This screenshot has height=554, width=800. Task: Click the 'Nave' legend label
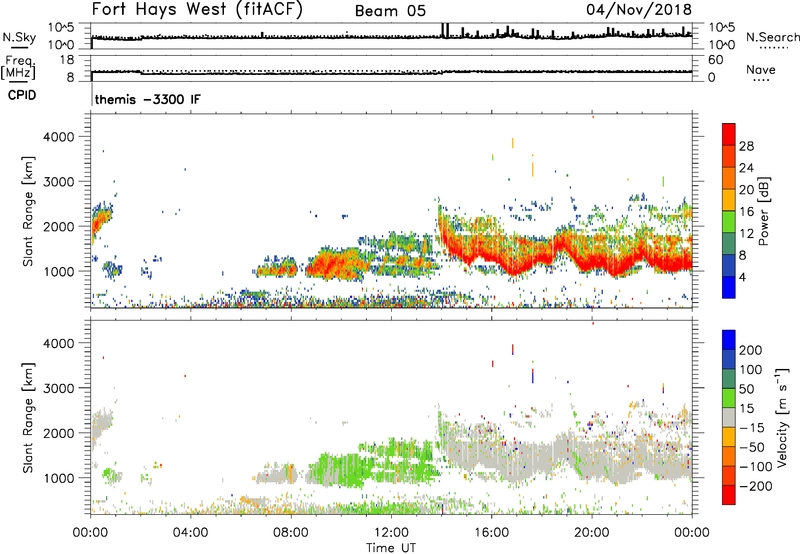(x=761, y=70)
